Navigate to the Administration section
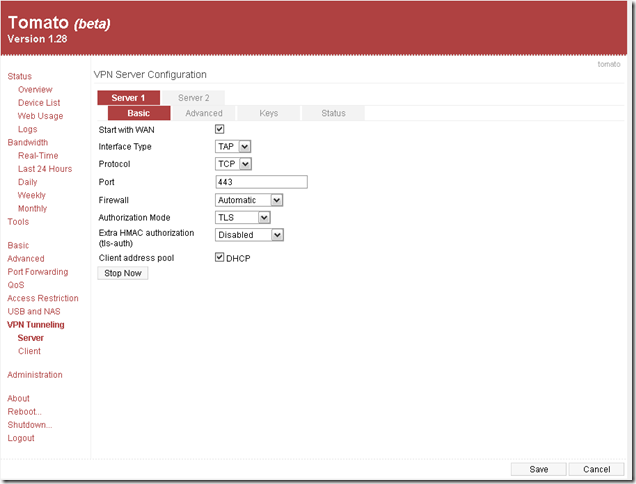This screenshot has height=484, width=636. [x=34, y=375]
